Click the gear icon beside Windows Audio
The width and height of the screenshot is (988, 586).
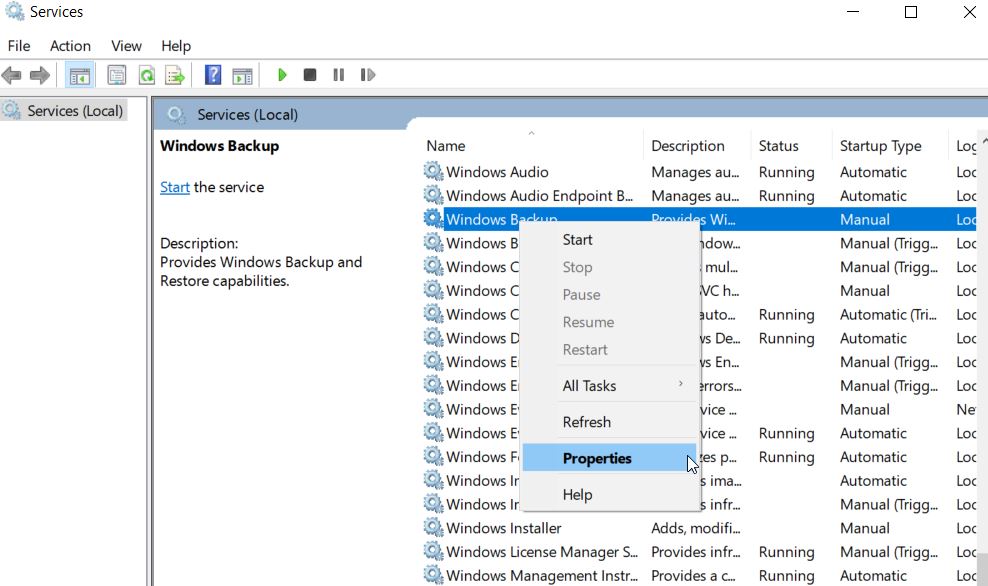(434, 171)
